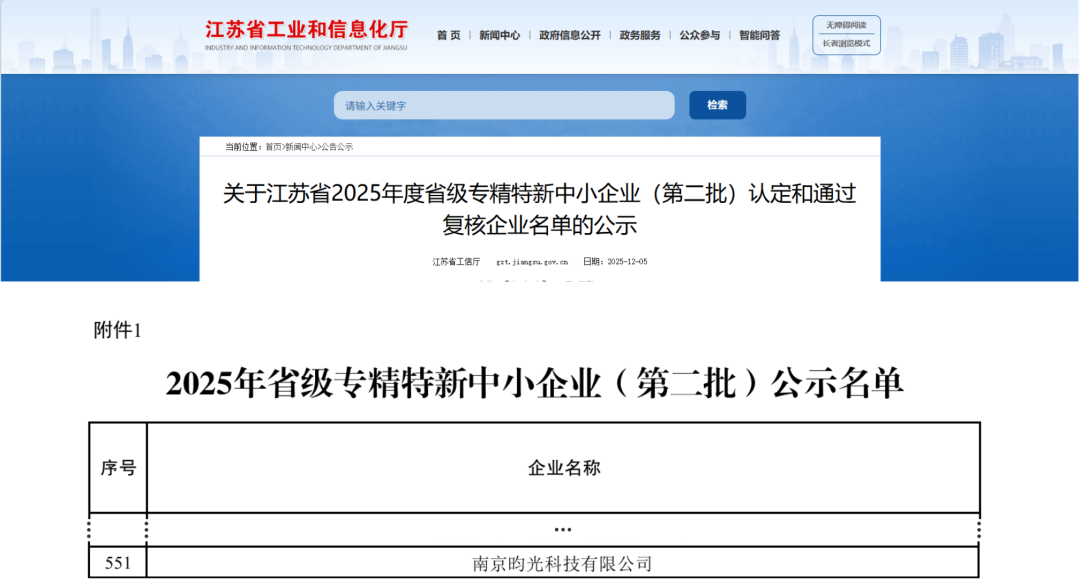Click the heading 2025年省级专精特新中小企业公示名单
This screenshot has height=579, width=1080.
click(x=534, y=383)
